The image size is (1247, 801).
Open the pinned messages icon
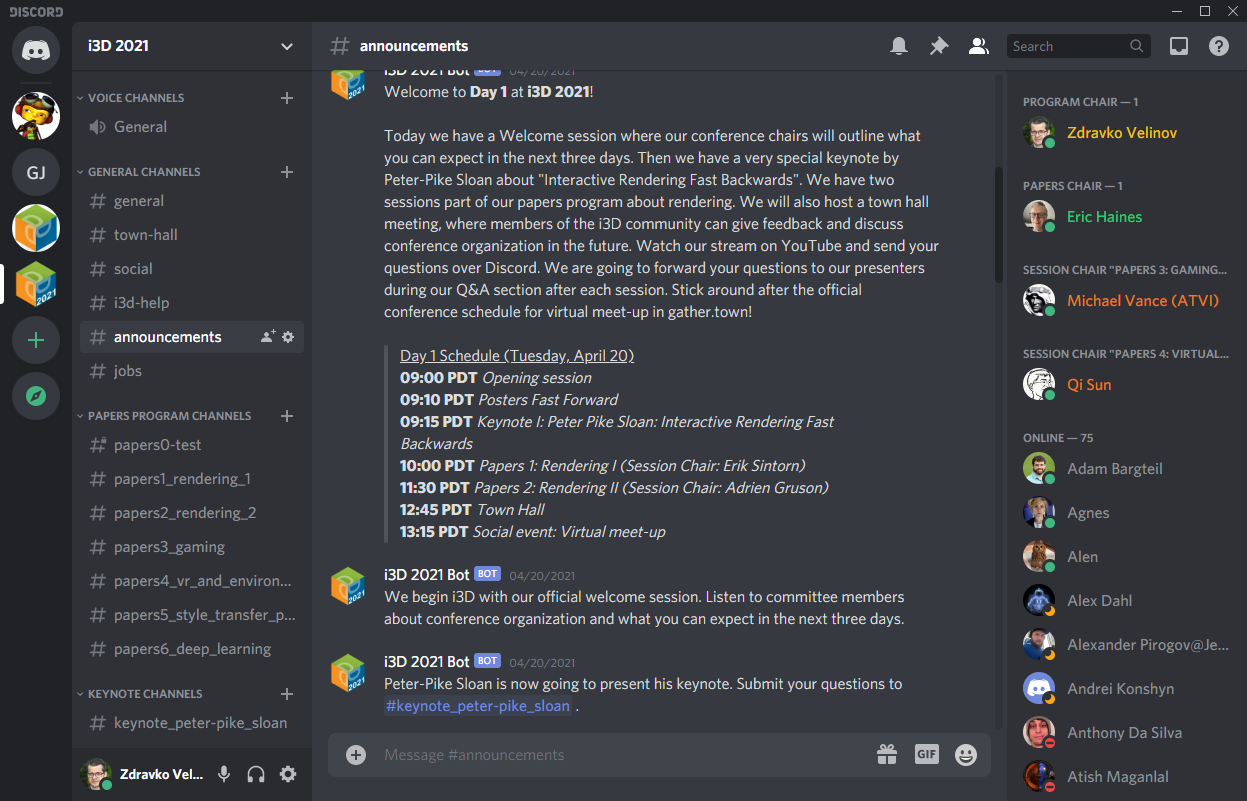tap(938, 45)
